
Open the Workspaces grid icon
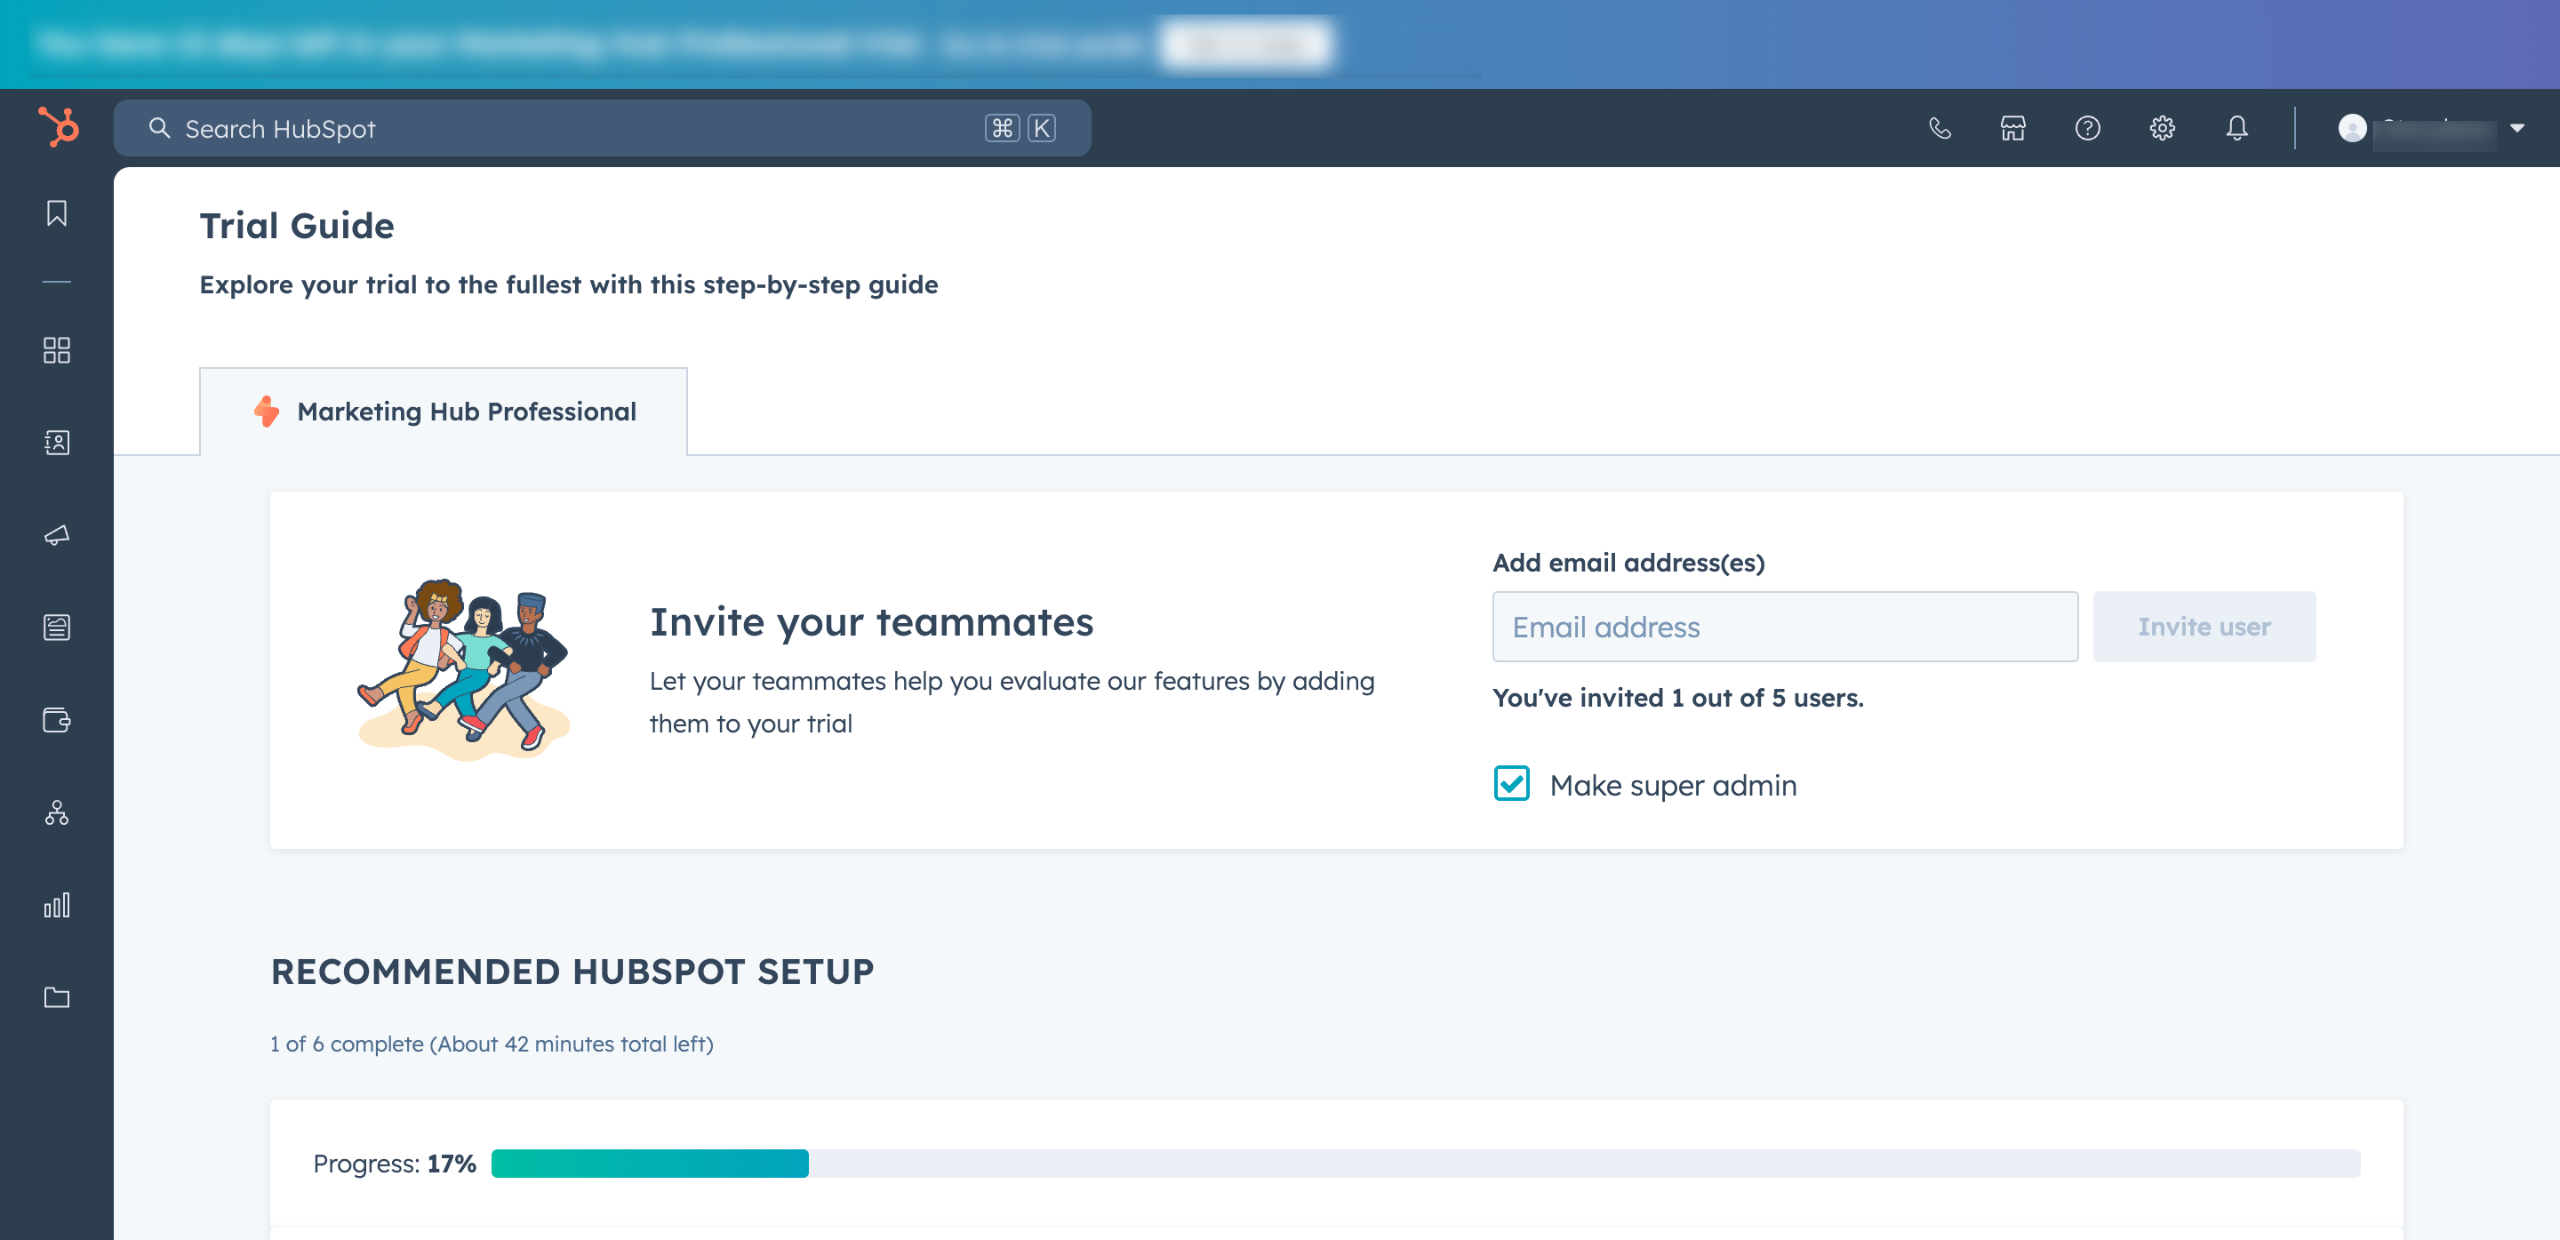[x=57, y=350]
